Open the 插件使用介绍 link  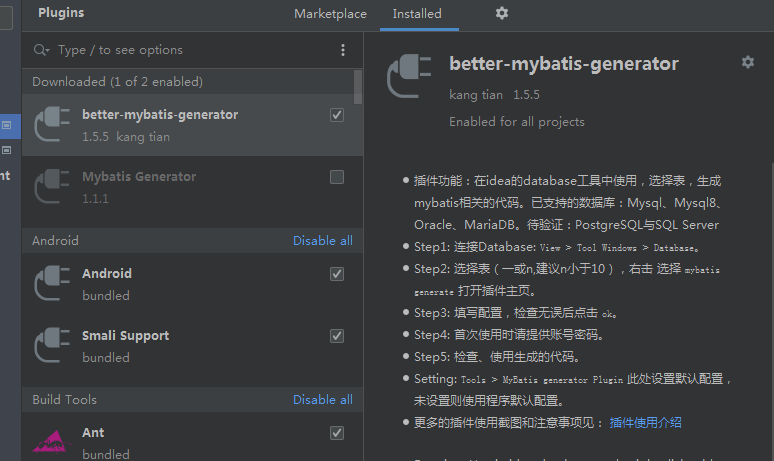tap(645, 423)
